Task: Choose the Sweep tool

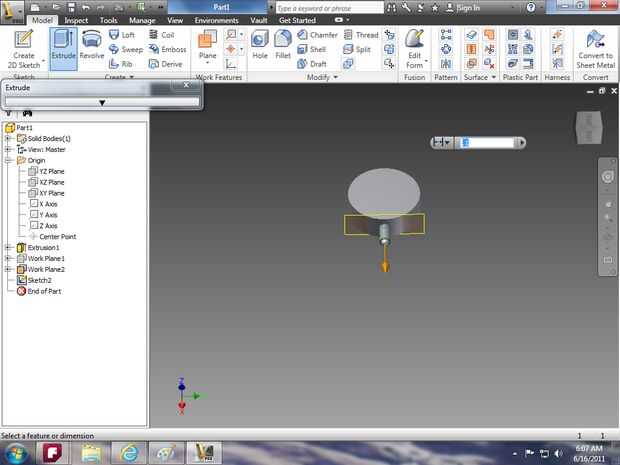Action: pyautogui.click(x=126, y=49)
